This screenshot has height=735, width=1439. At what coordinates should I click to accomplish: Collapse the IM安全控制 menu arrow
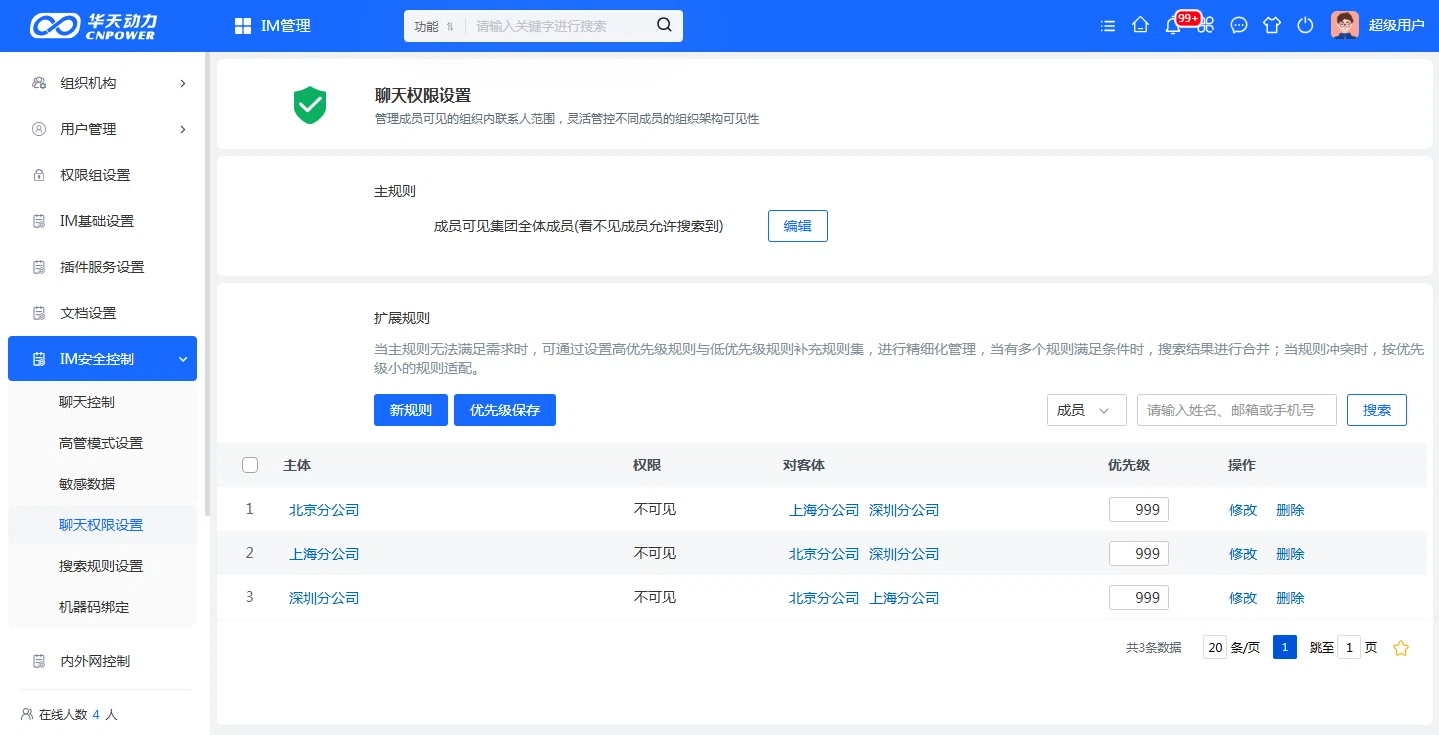pyautogui.click(x=183, y=359)
